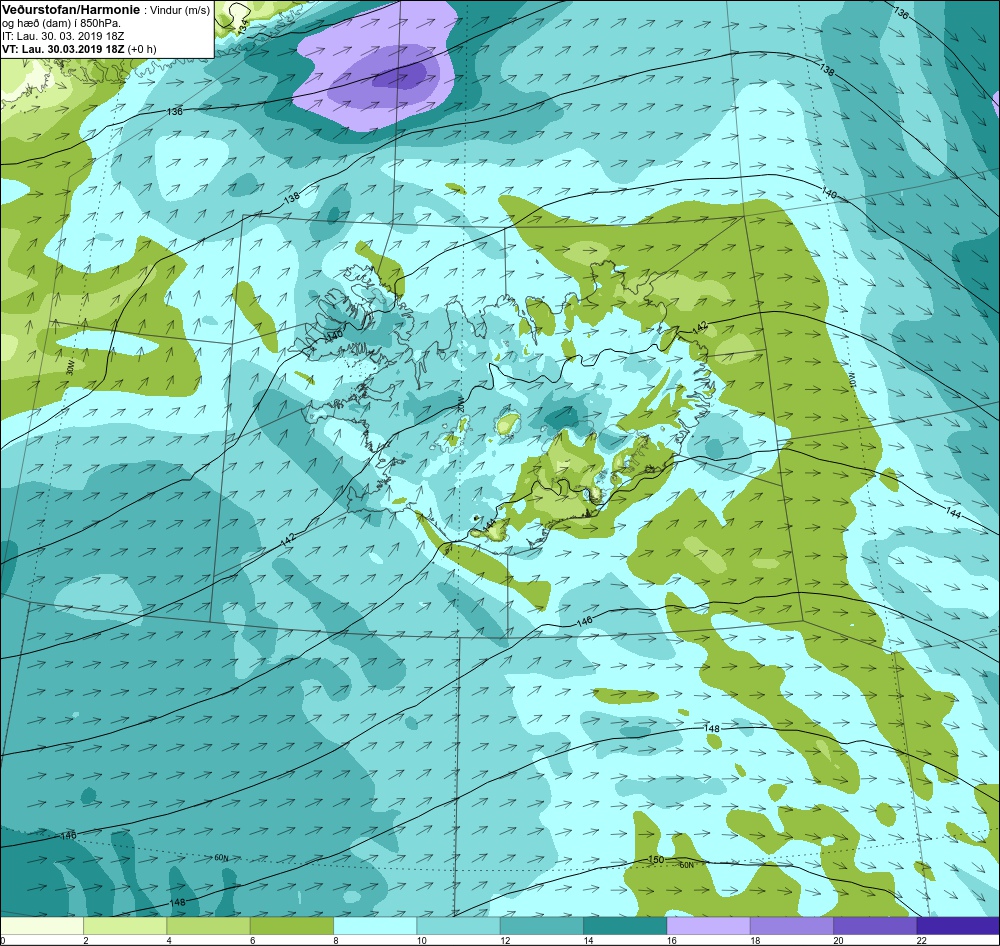Click legend value "4"

(x=169, y=940)
